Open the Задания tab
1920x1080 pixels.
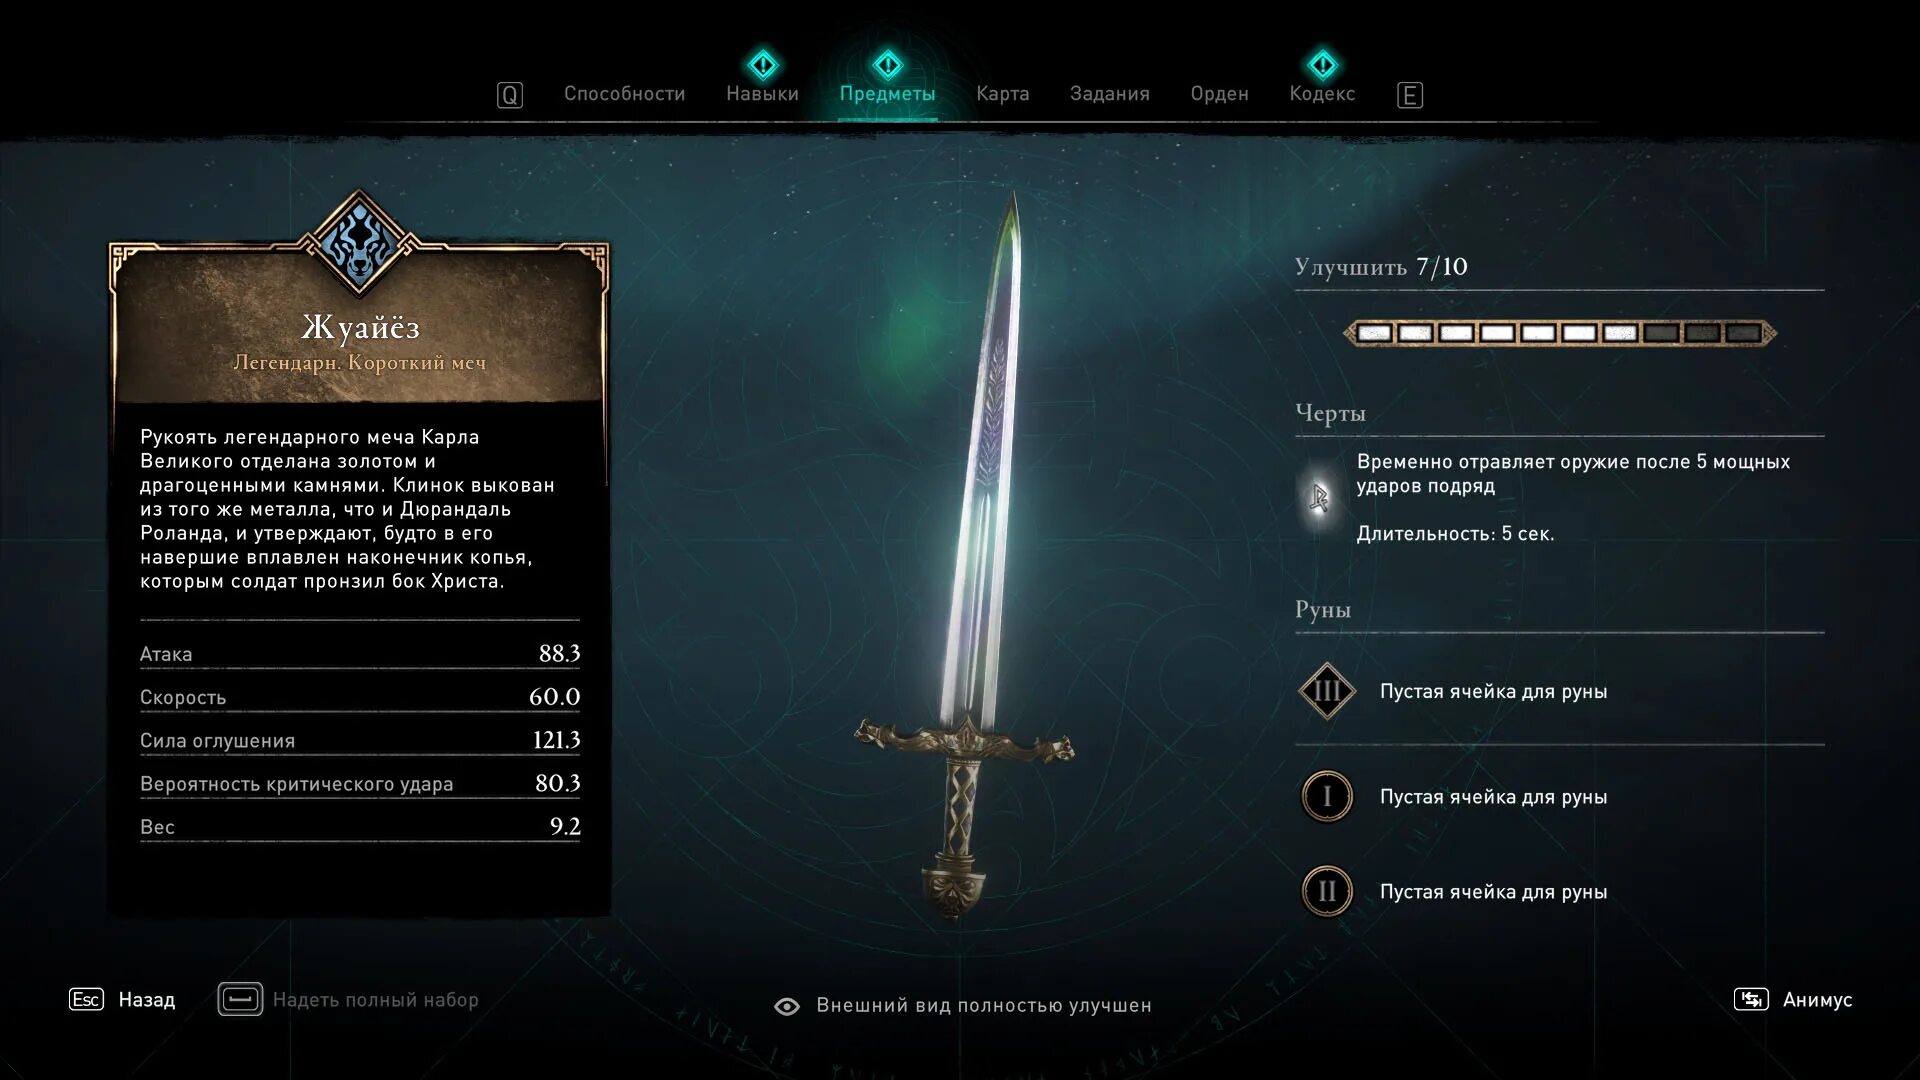[x=1110, y=94]
